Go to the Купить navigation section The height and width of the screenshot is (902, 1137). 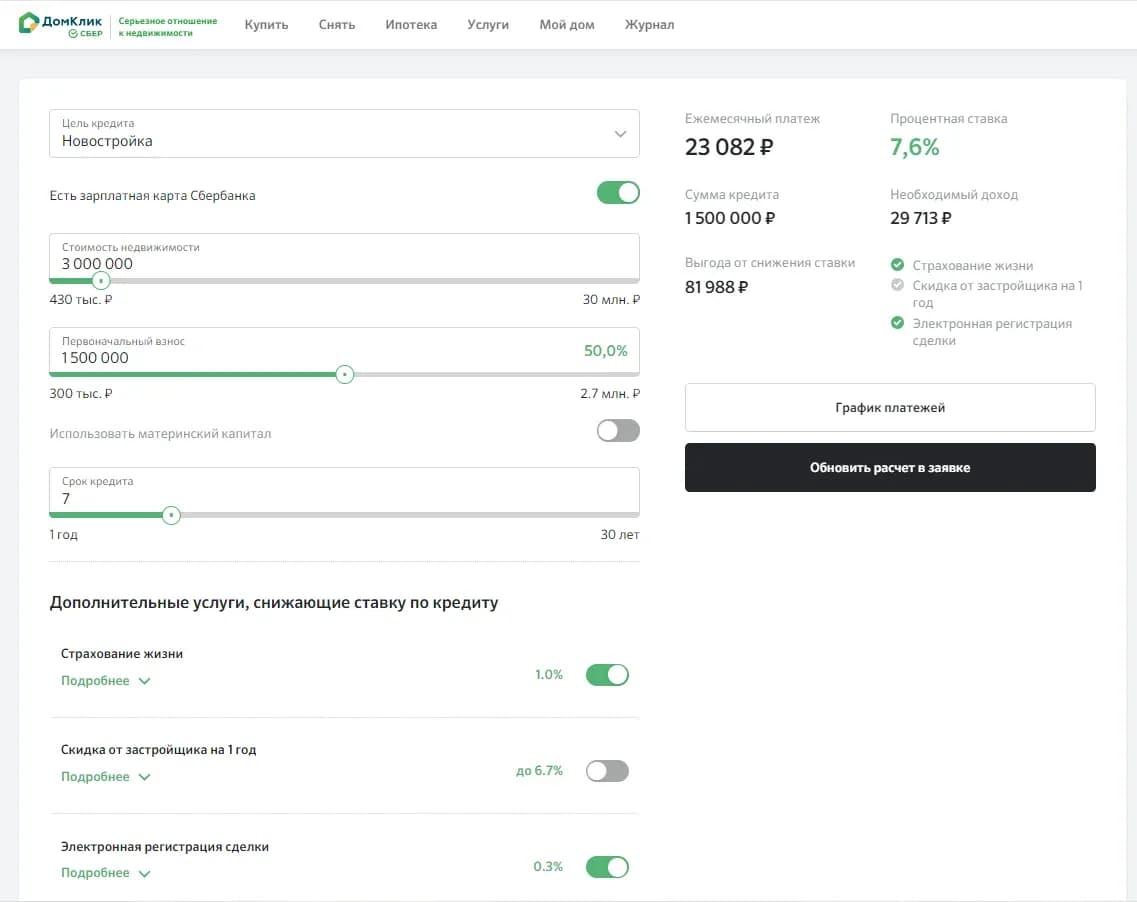266,25
